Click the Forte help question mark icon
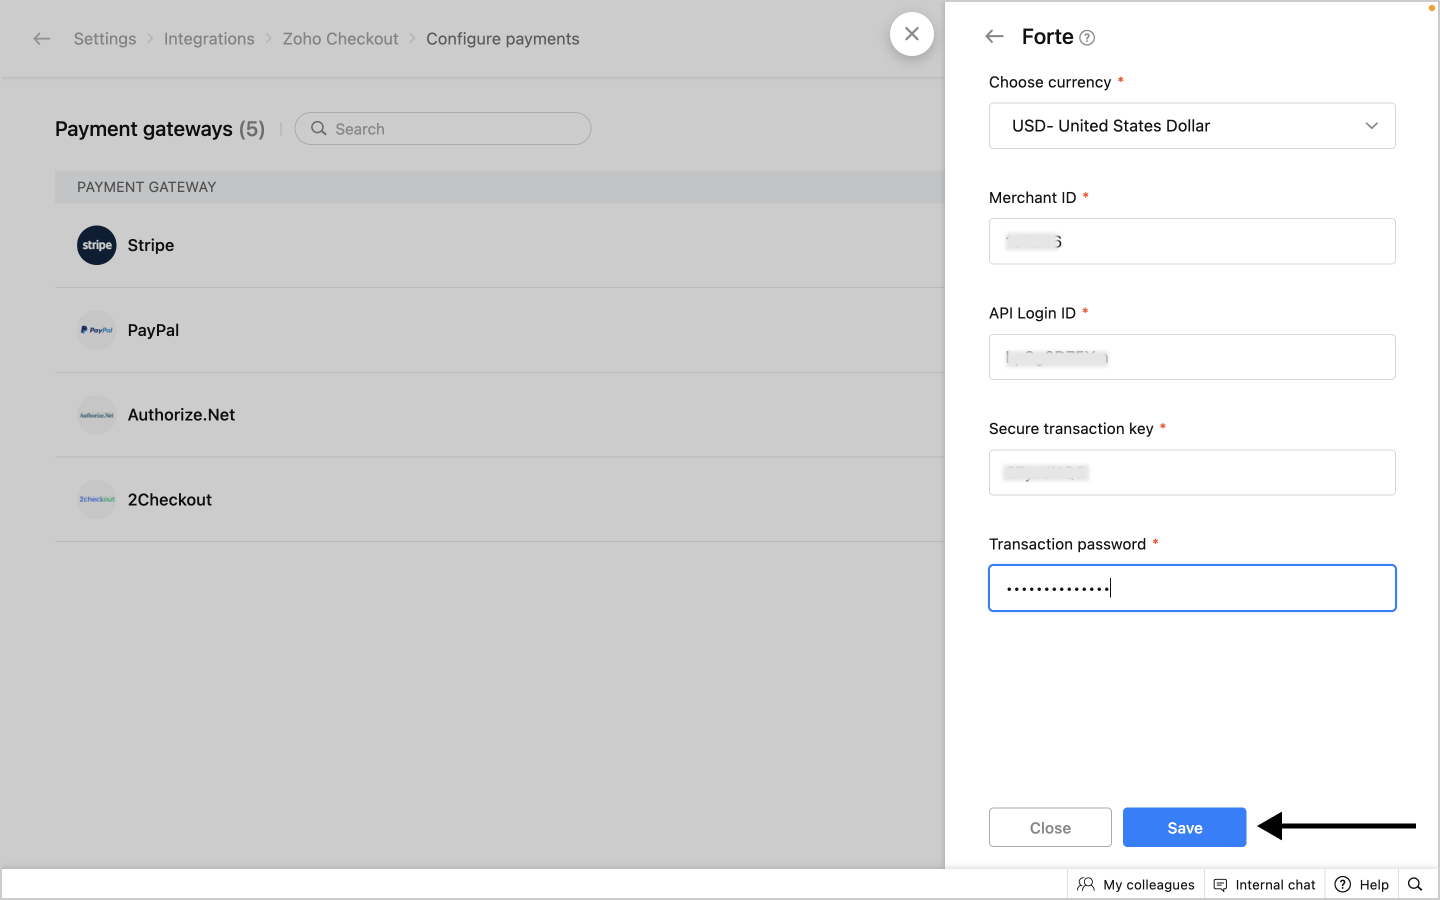Viewport: 1440px width, 900px height. [x=1087, y=38]
